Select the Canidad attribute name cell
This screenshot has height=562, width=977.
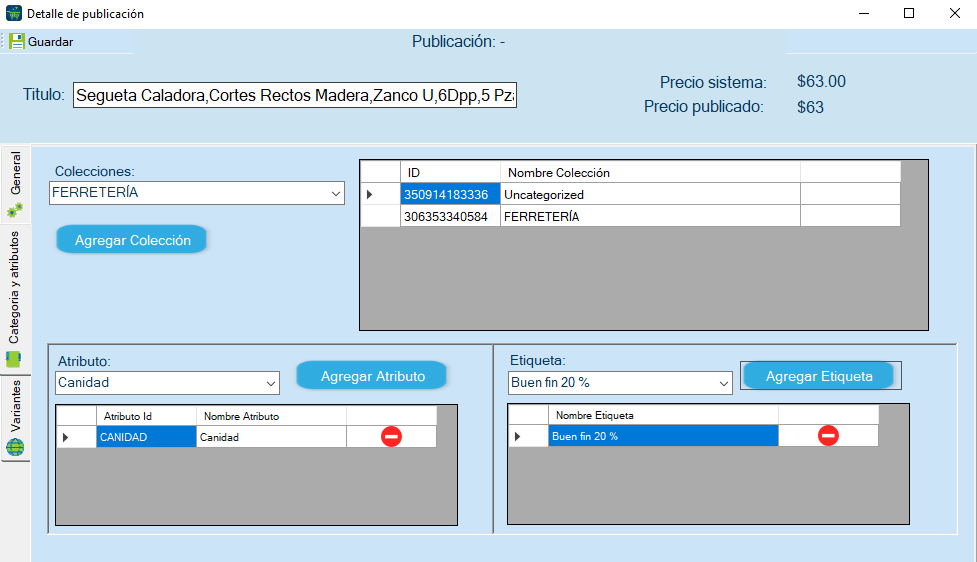point(271,437)
